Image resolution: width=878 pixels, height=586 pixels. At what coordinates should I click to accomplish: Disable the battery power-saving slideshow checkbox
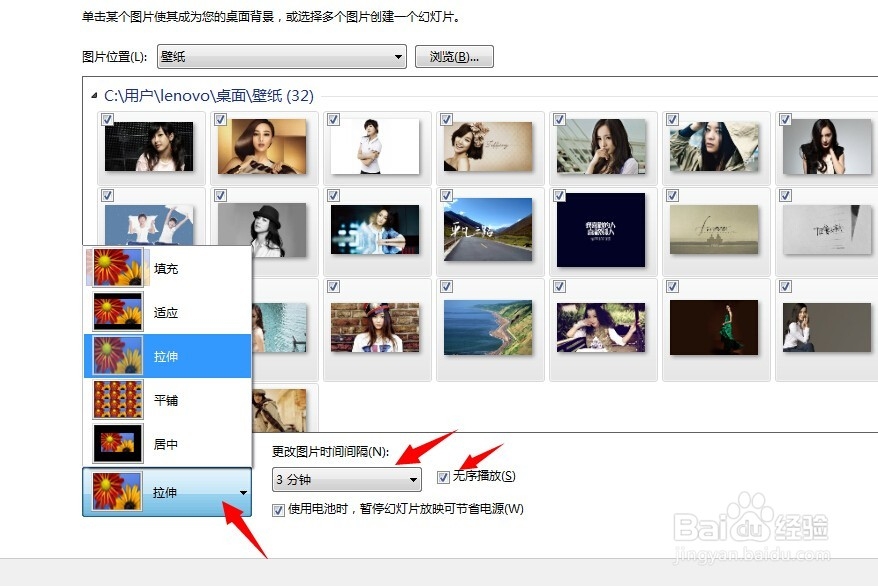(x=277, y=510)
